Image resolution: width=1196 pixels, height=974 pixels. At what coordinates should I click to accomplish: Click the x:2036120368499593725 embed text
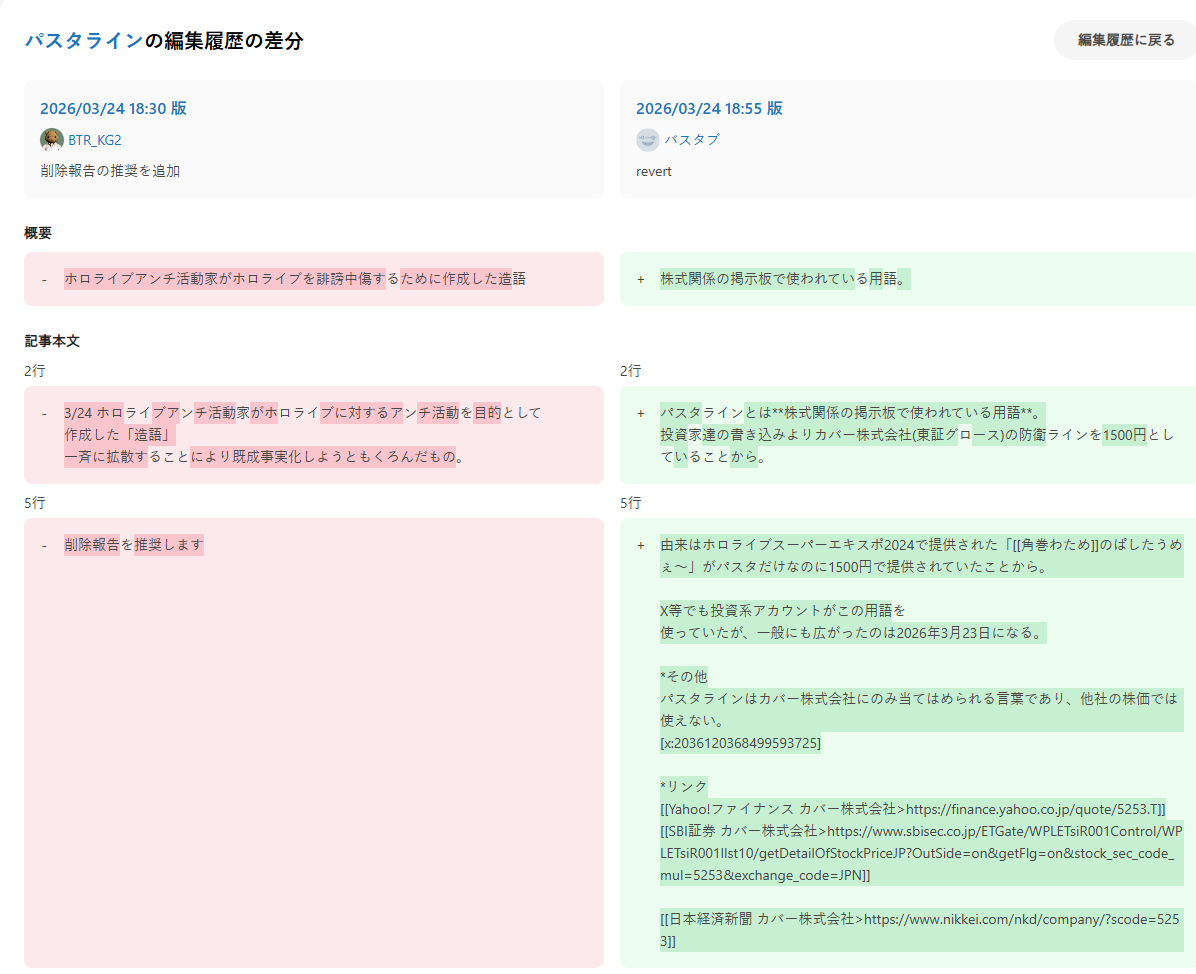[x=740, y=743]
